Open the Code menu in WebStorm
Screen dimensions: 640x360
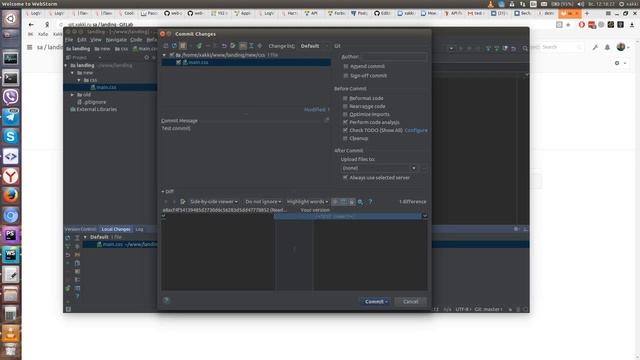[x=136, y=40]
